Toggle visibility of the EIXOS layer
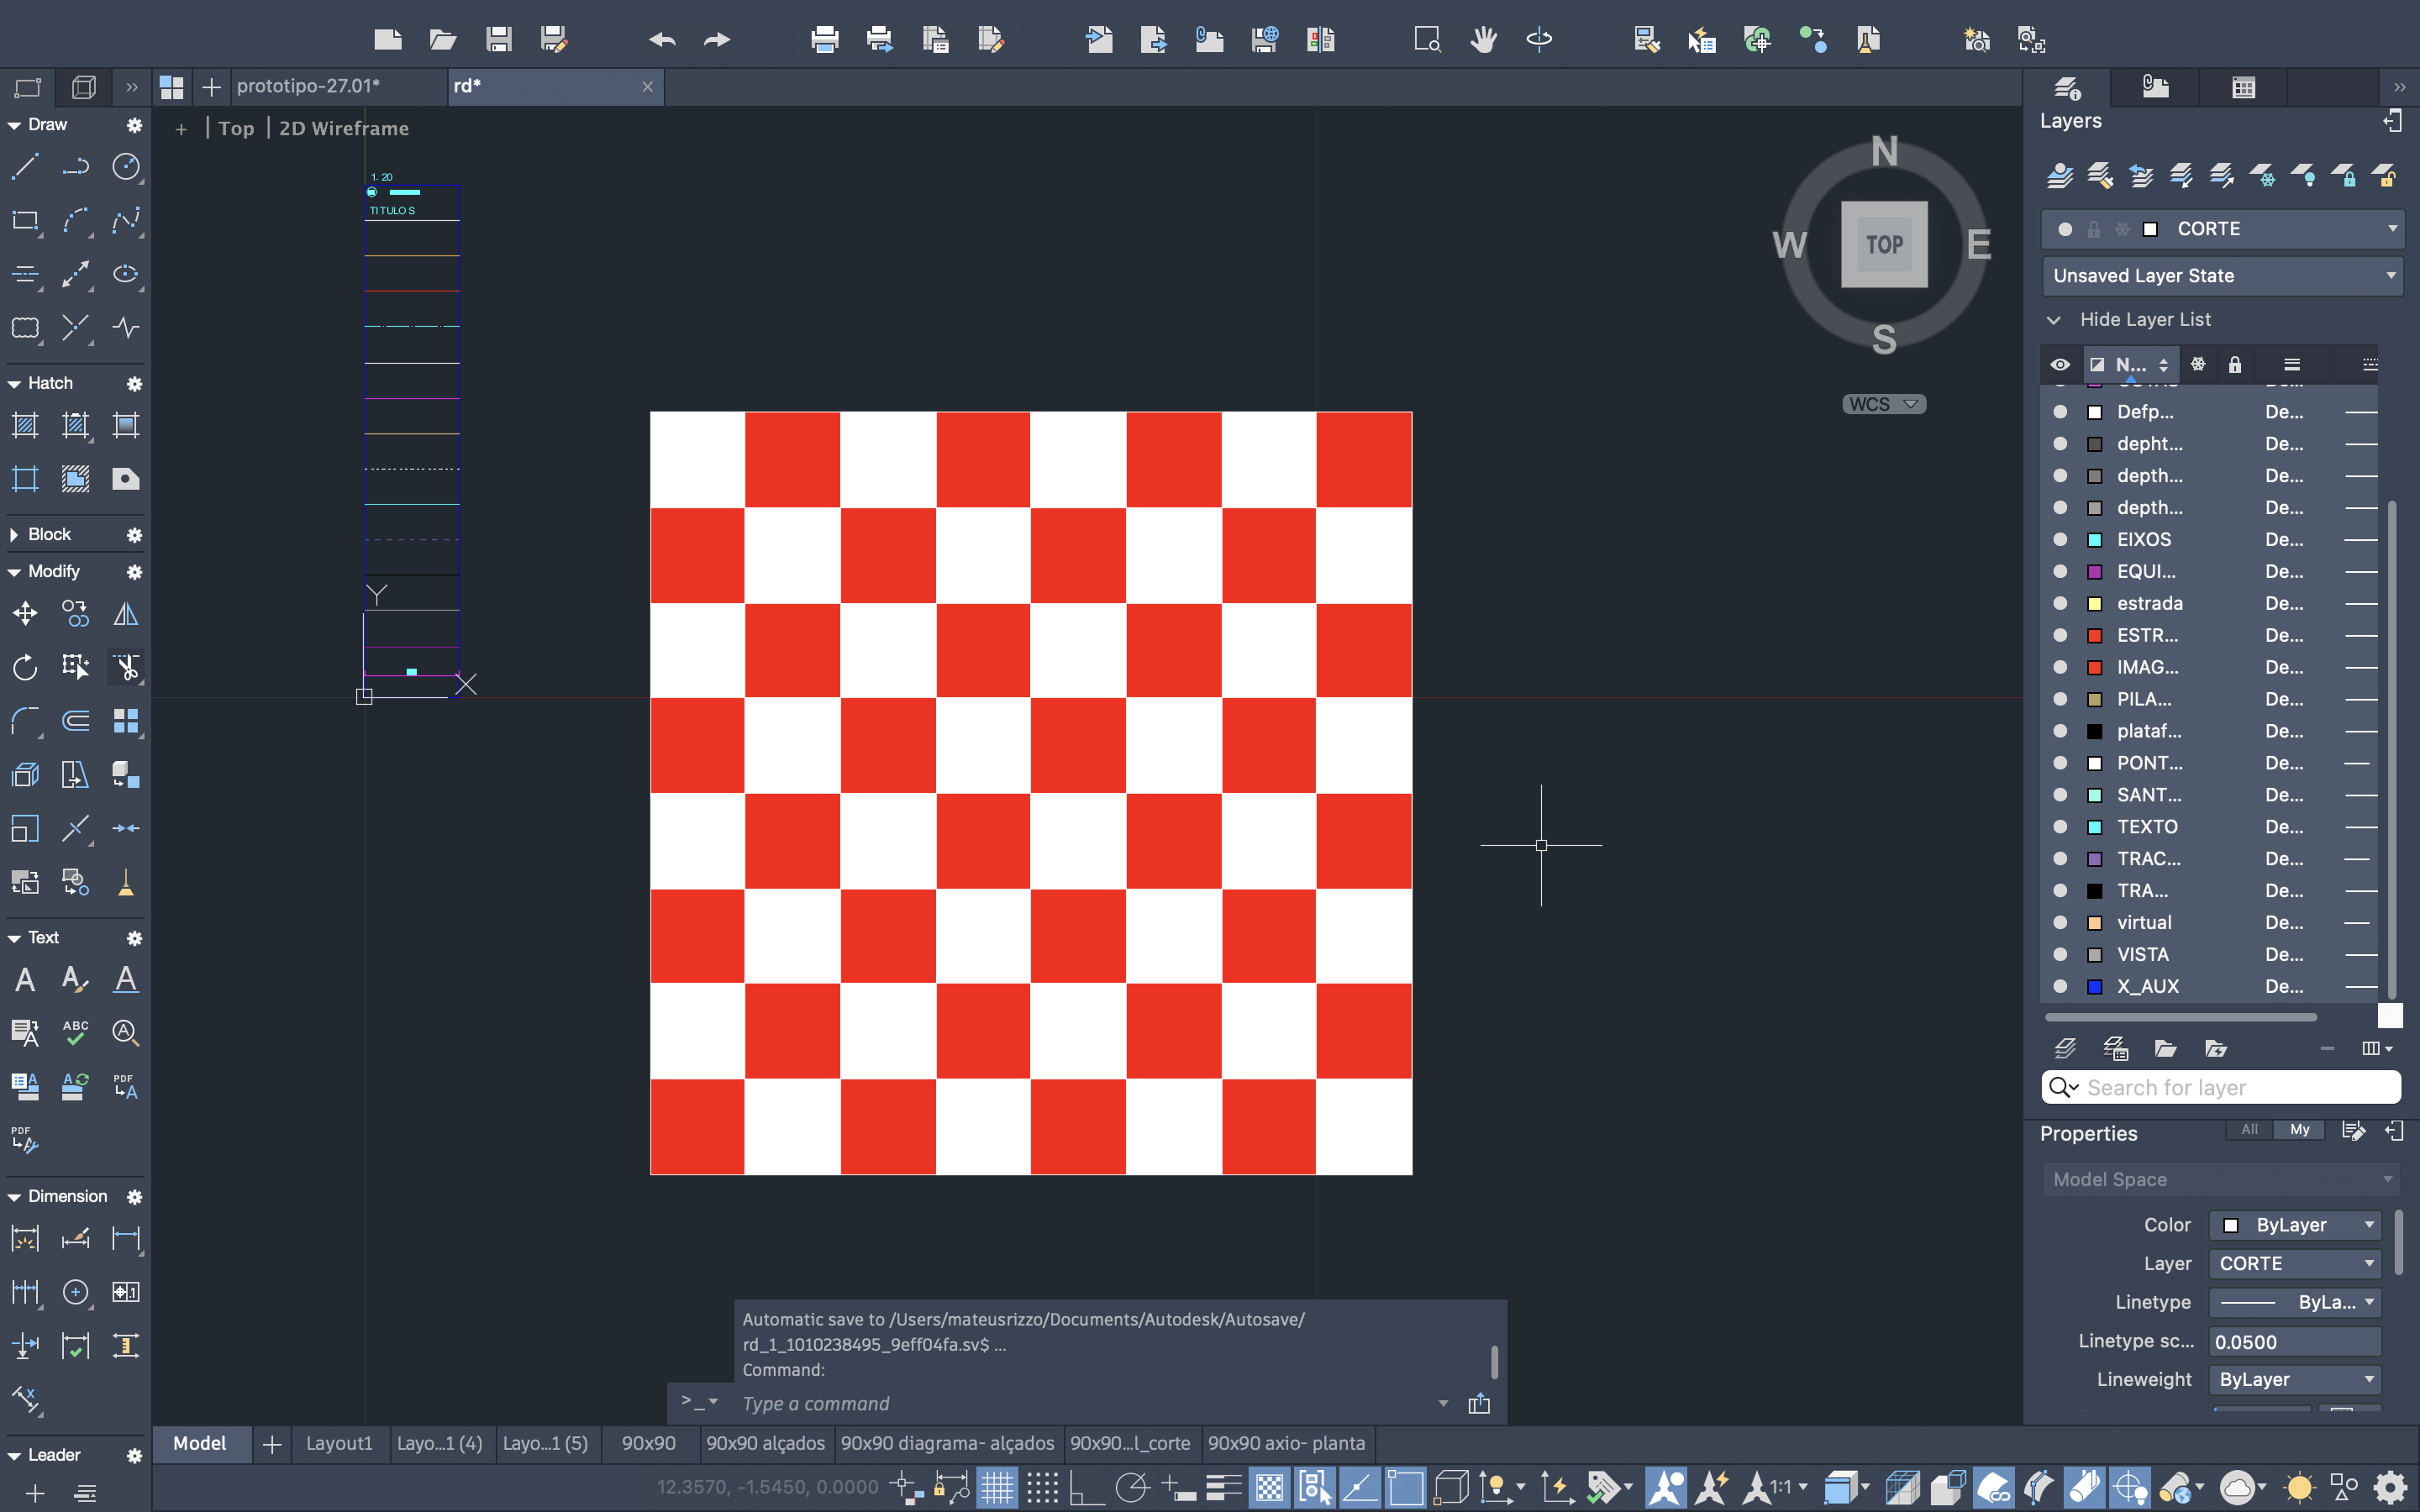The image size is (2420, 1512). coord(2060,540)
